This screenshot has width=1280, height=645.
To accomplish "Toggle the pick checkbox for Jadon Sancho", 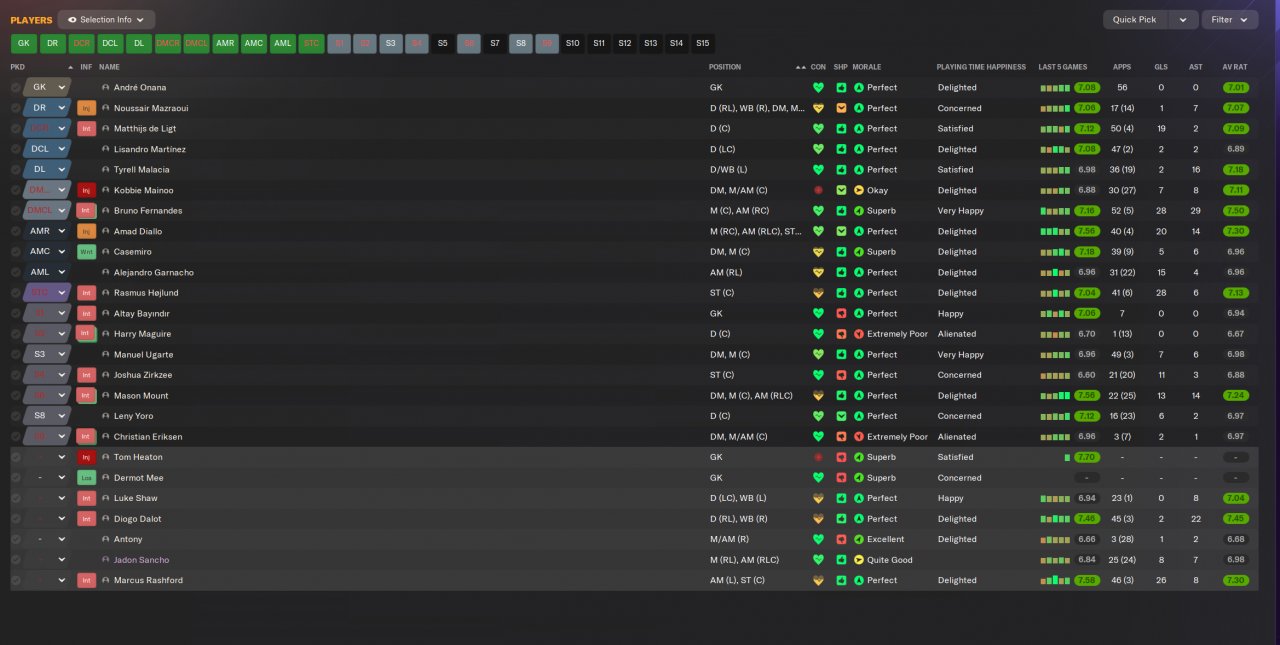I will click(16, 560).
